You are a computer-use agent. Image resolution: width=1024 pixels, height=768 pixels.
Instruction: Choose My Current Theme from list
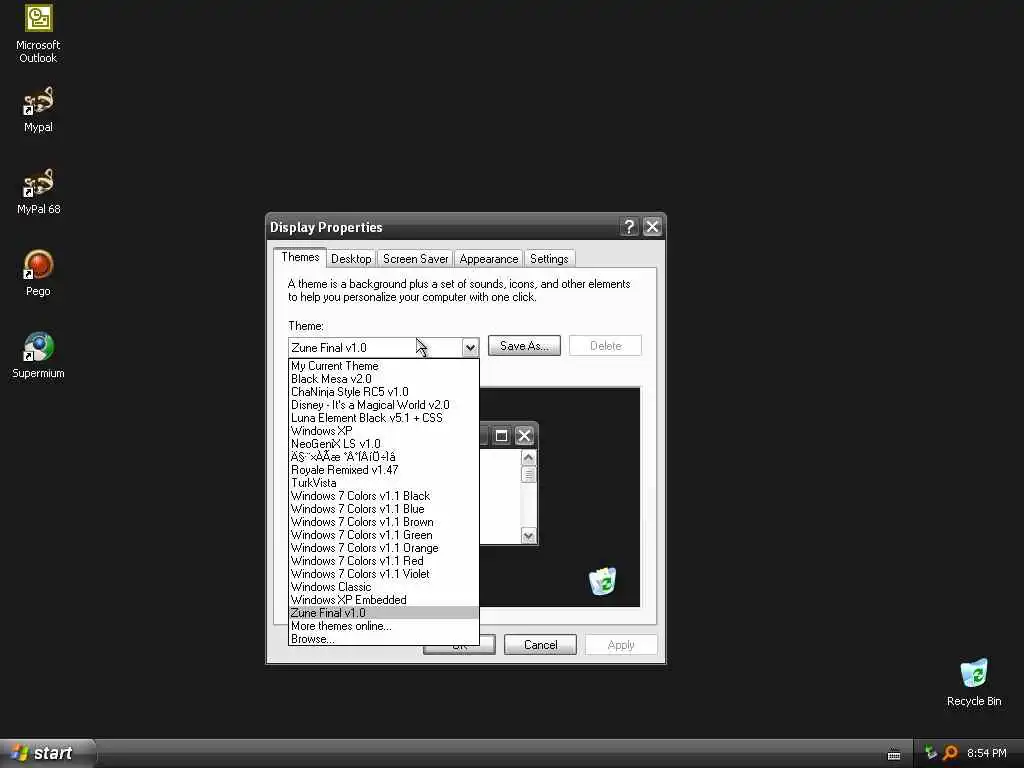click(x=383, y=366)
